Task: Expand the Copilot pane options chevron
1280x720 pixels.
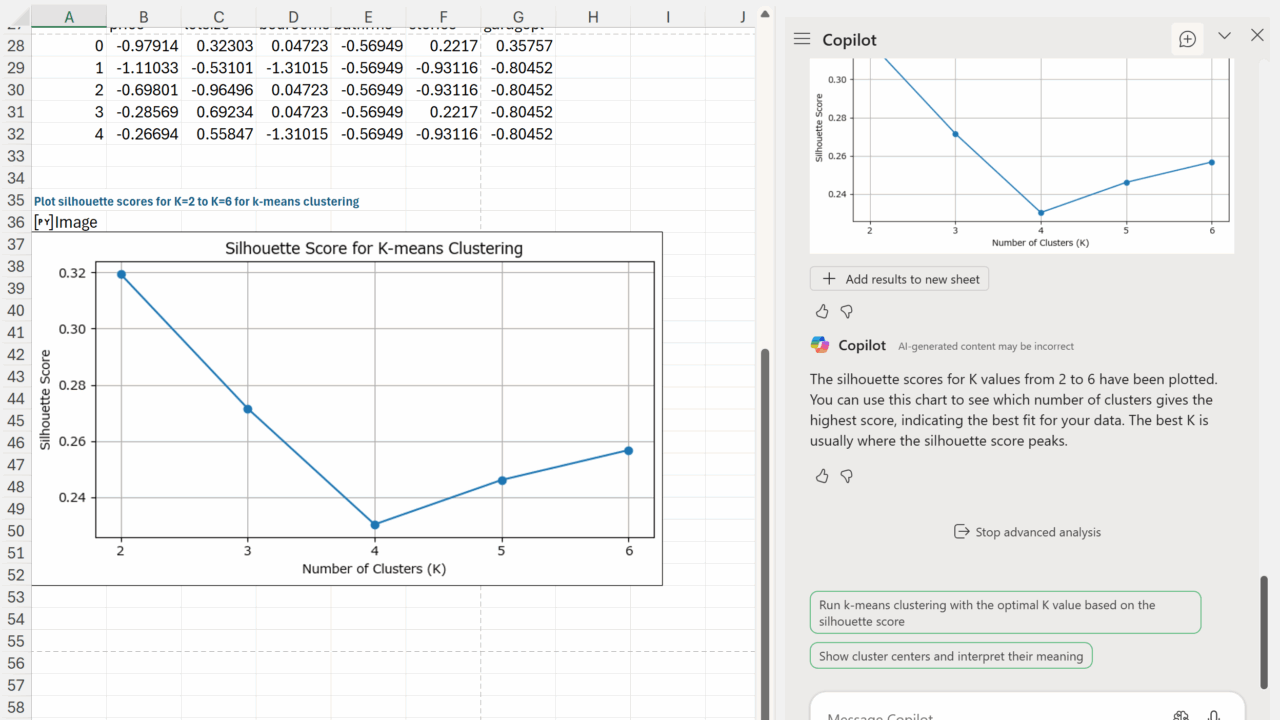Action: coord(1224,36)
